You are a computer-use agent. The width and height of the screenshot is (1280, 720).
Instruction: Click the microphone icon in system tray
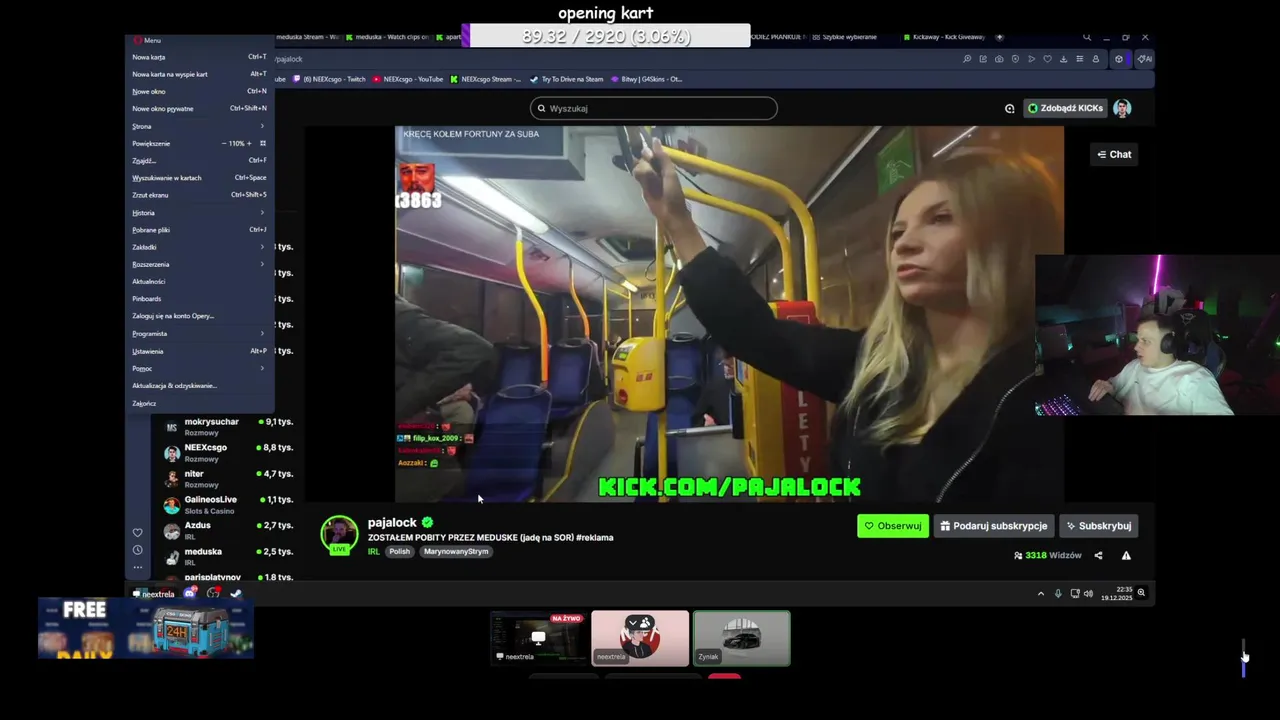tap(1058, 593)
